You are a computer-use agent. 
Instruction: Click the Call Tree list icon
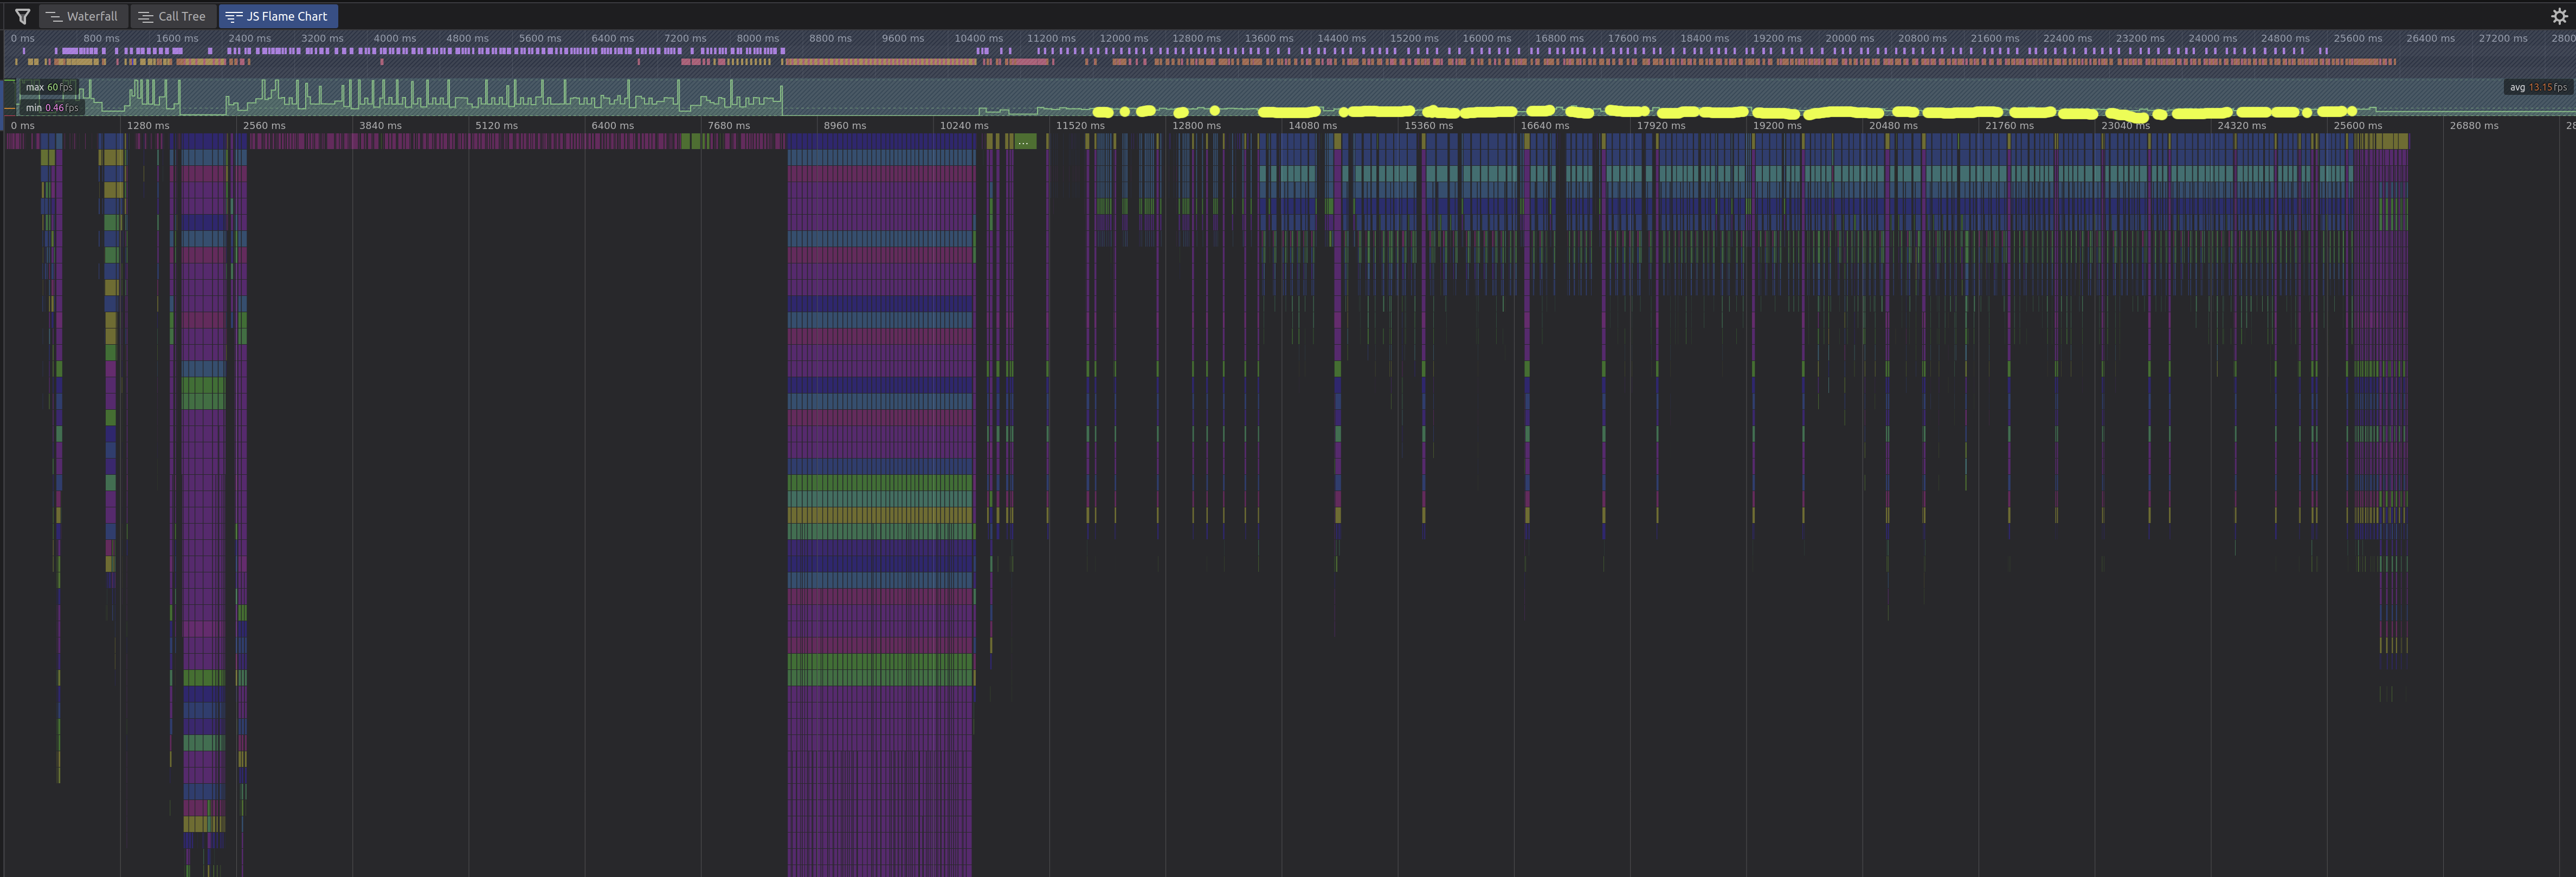[x=146, y=16]
